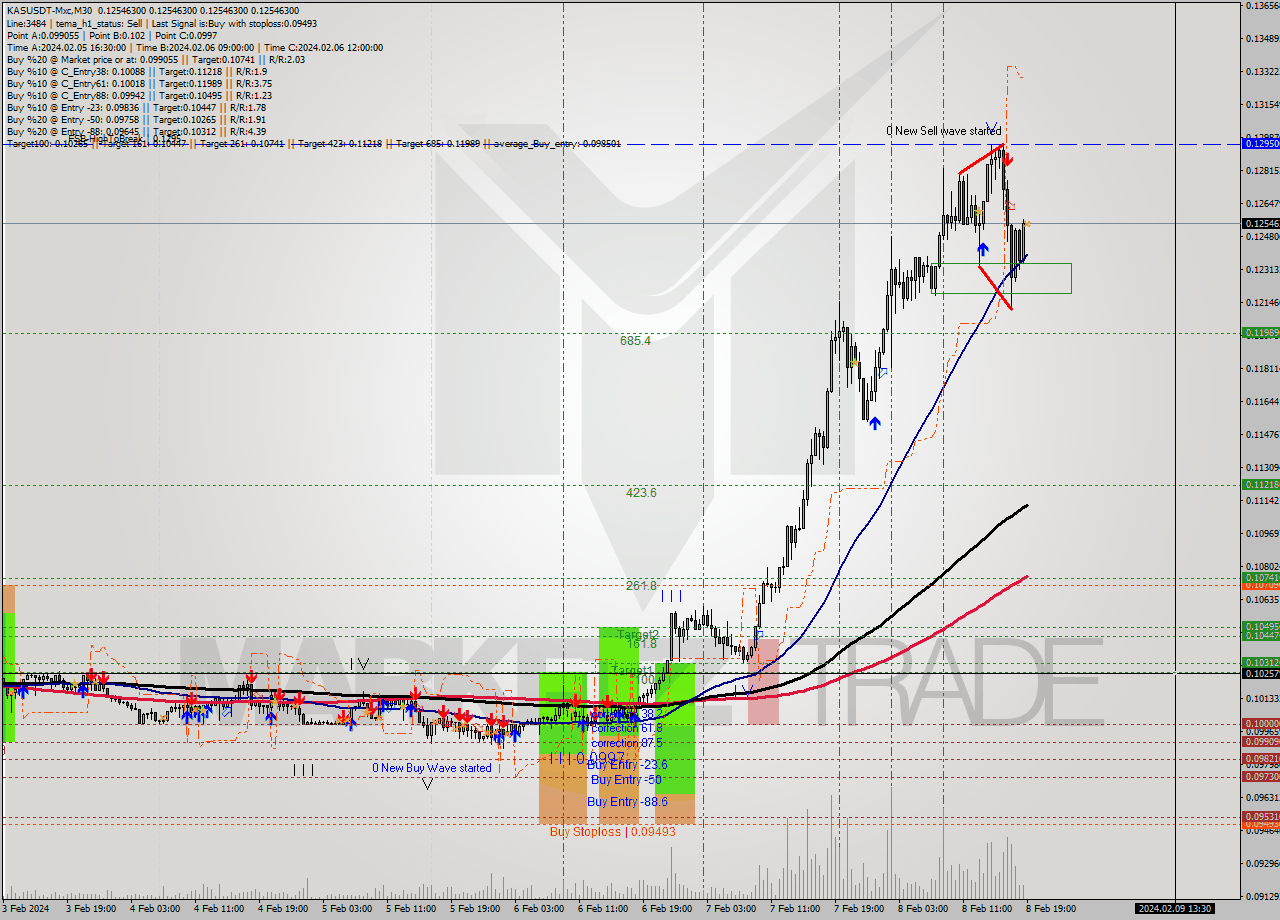This screenshot has height=920, width=1280.
Task: Click the red down arrow at the chart peak
Action: pyautogui.click(x=1008, y=159)
